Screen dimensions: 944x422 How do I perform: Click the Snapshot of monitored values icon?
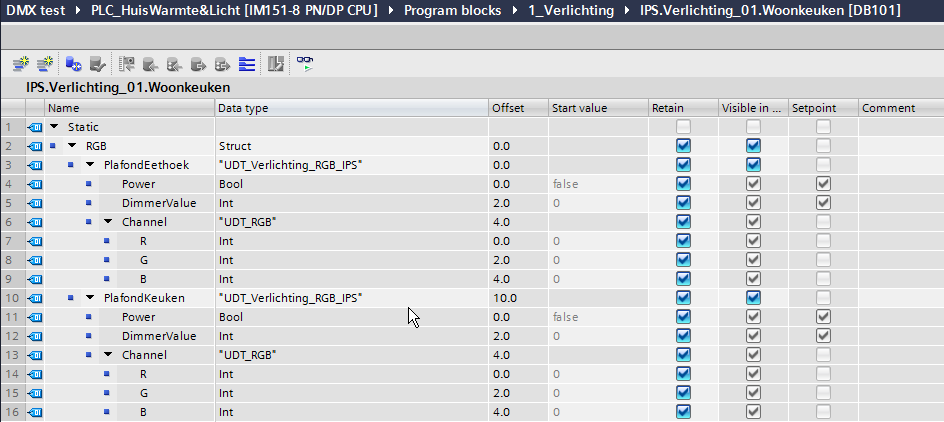126,63
